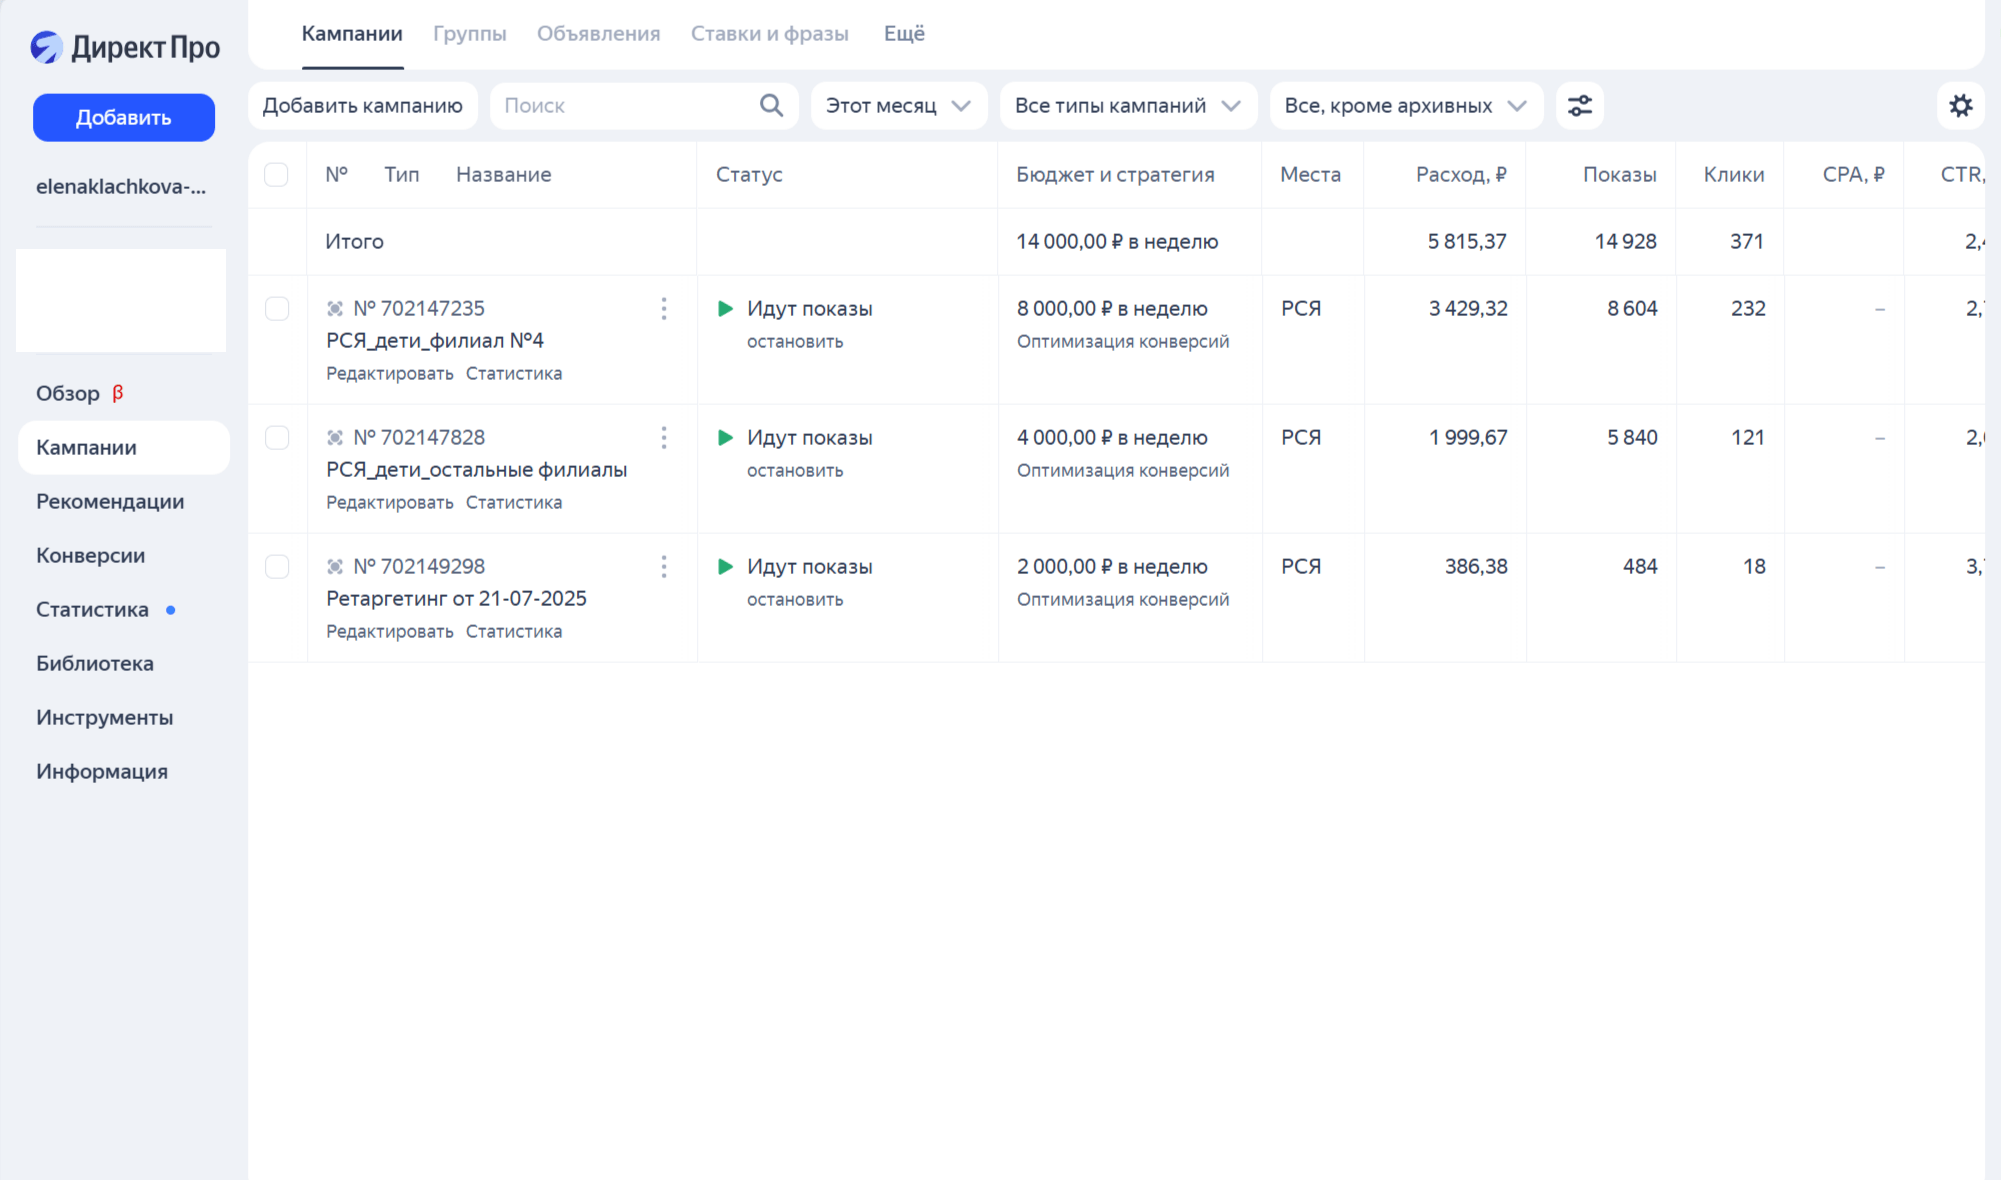Image resolution: width=2001 pixels, height=1180 pixels.
Task: Select checkbox for Ретаргетинг от 21-07-2025
Action: pos(276,567)
